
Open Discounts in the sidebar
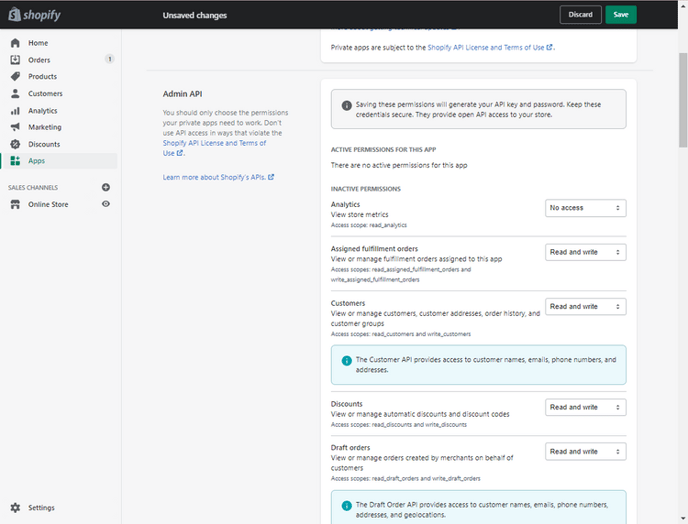click(59, 144)
